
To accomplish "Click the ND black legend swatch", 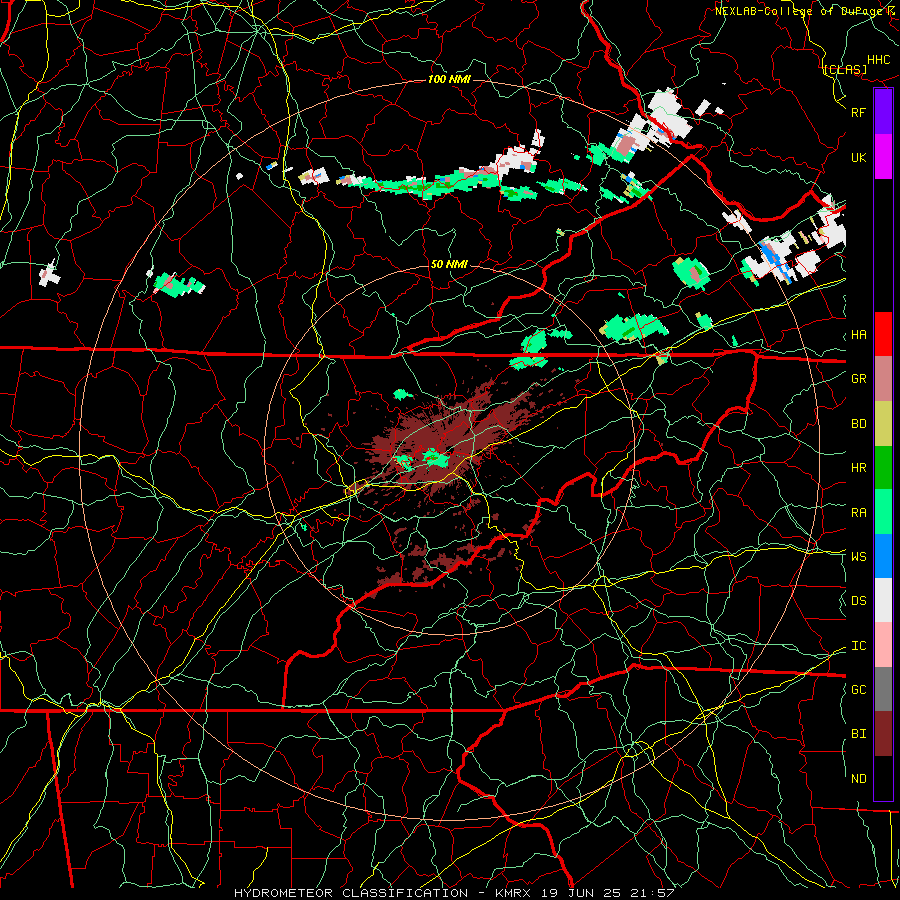I will tap(883, 778).
